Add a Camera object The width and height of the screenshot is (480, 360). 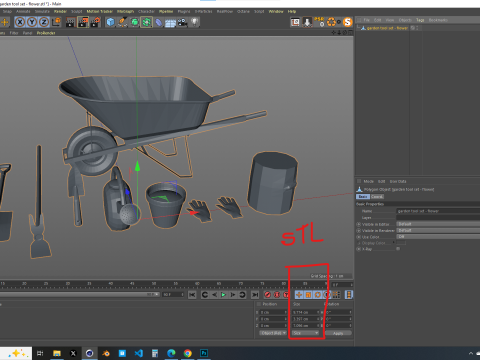182,22
